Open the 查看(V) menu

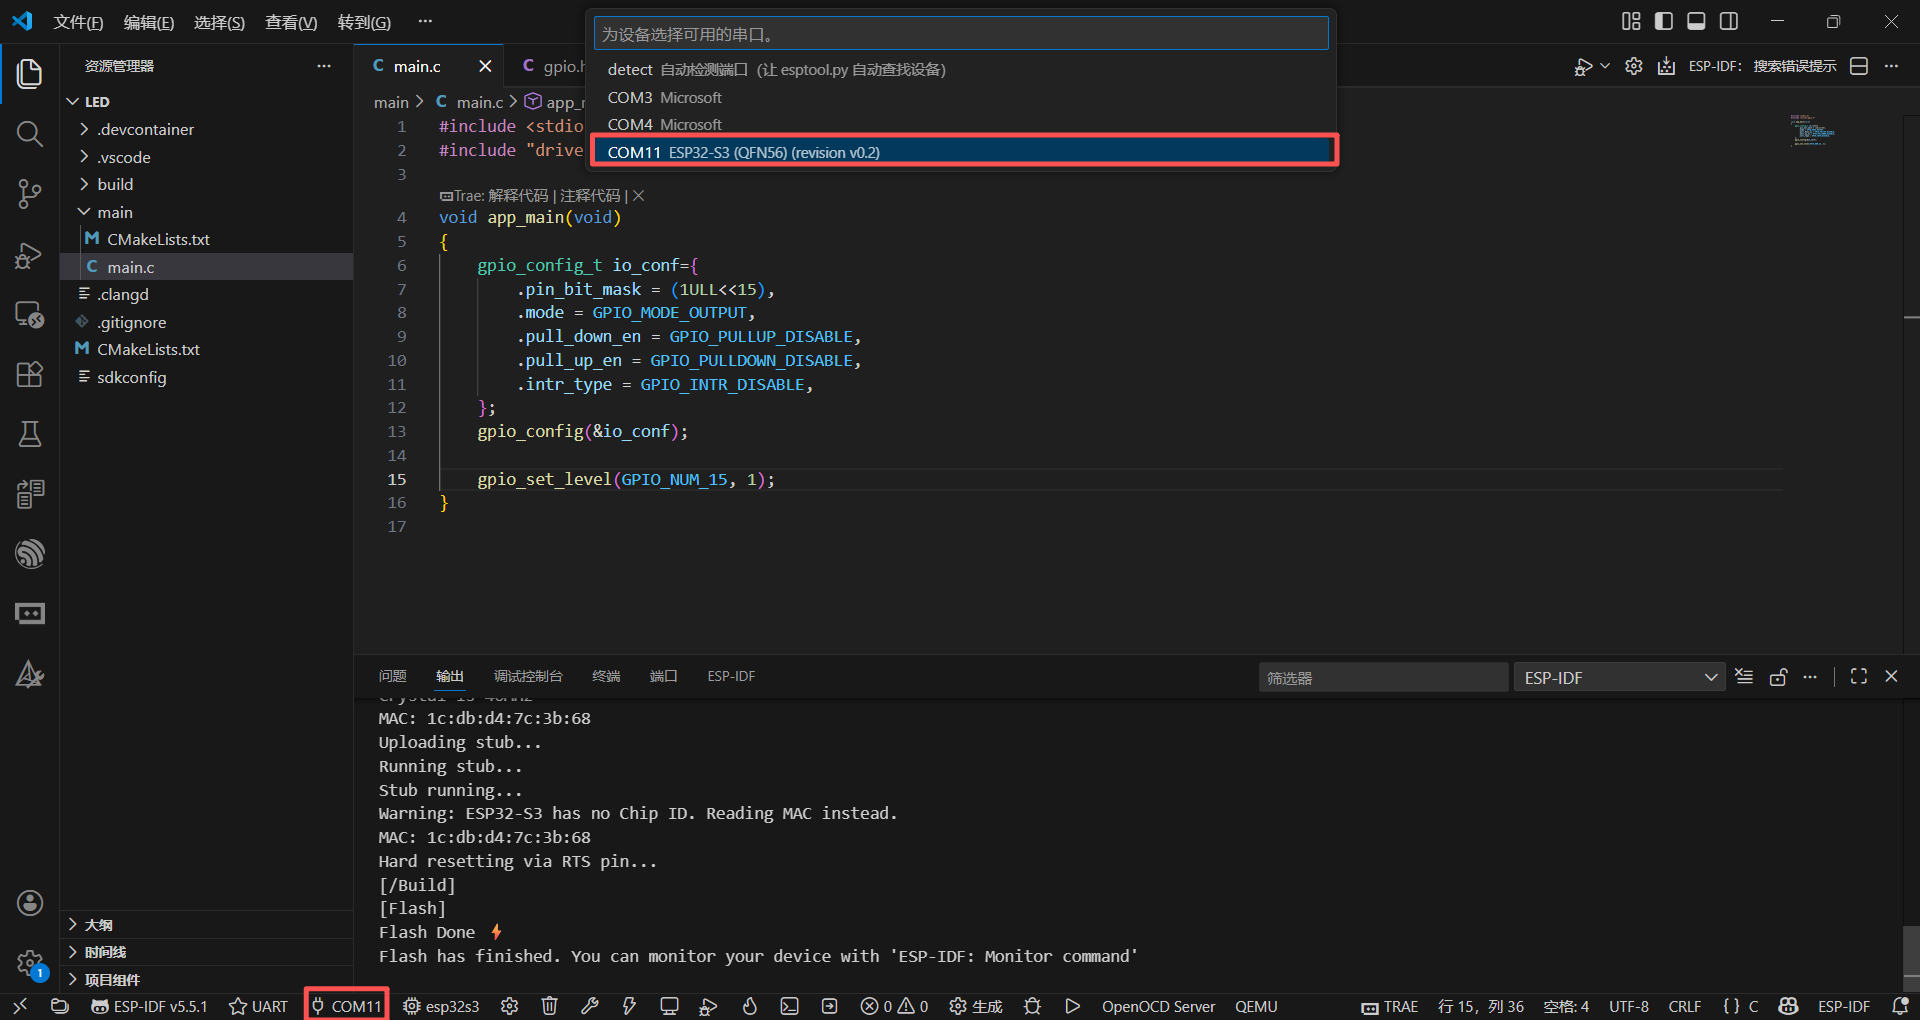tap(291, 22)
